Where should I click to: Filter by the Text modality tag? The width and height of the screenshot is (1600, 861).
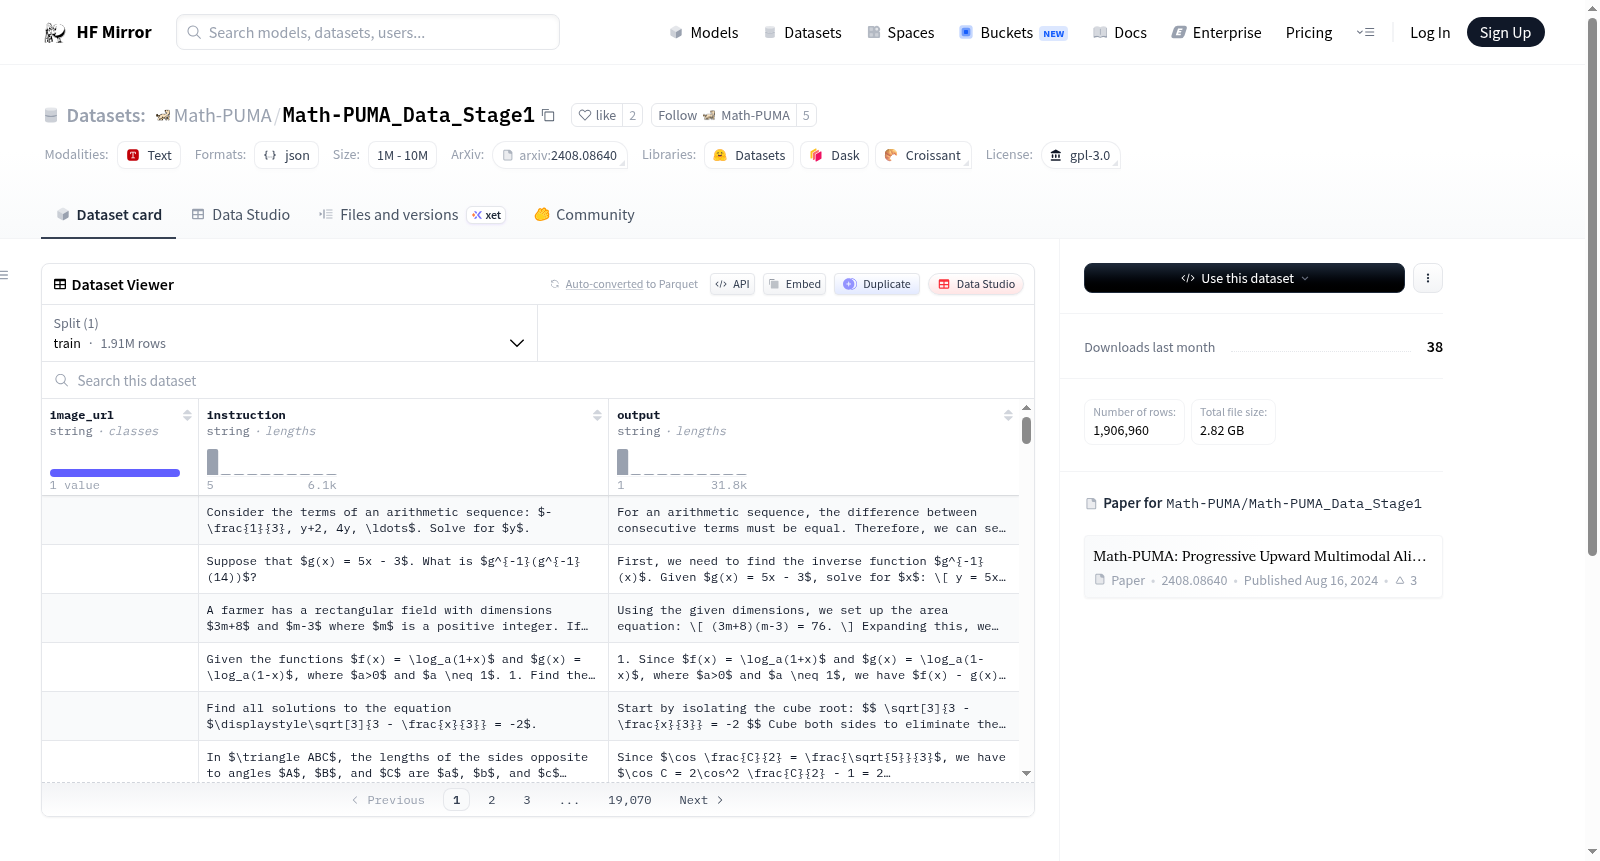149,155
